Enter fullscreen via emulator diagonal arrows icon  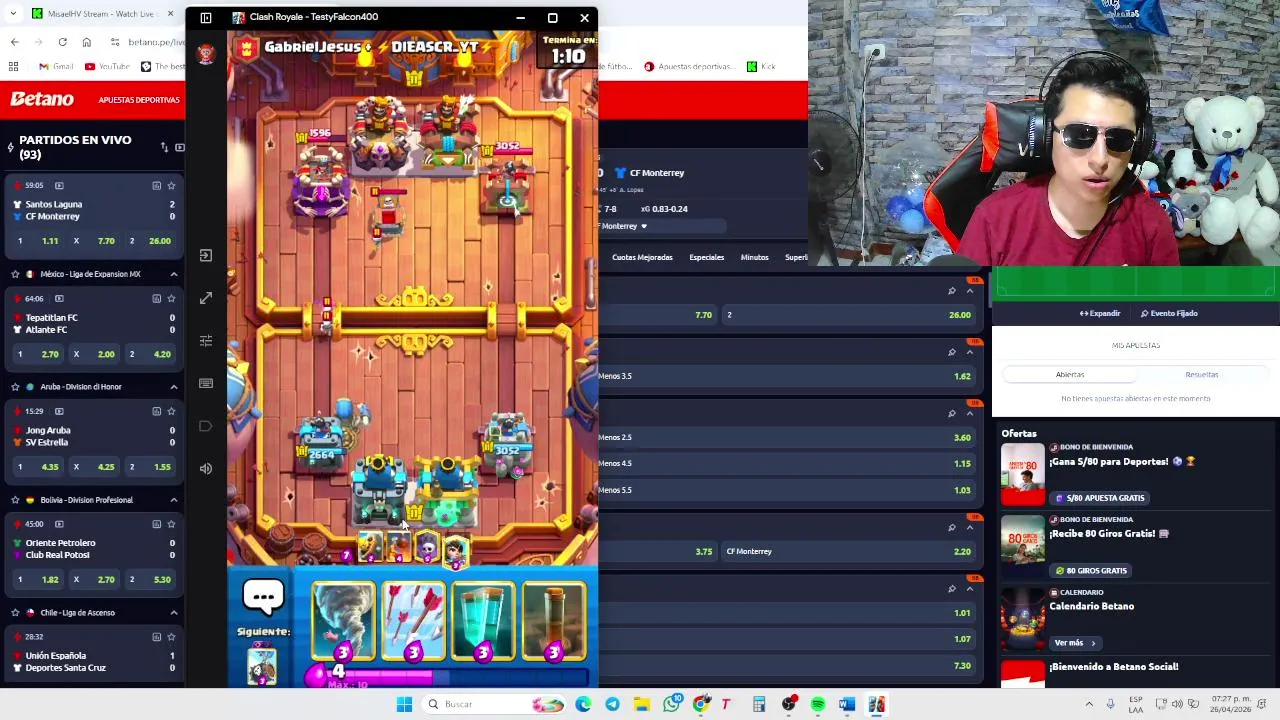point(206,298)
